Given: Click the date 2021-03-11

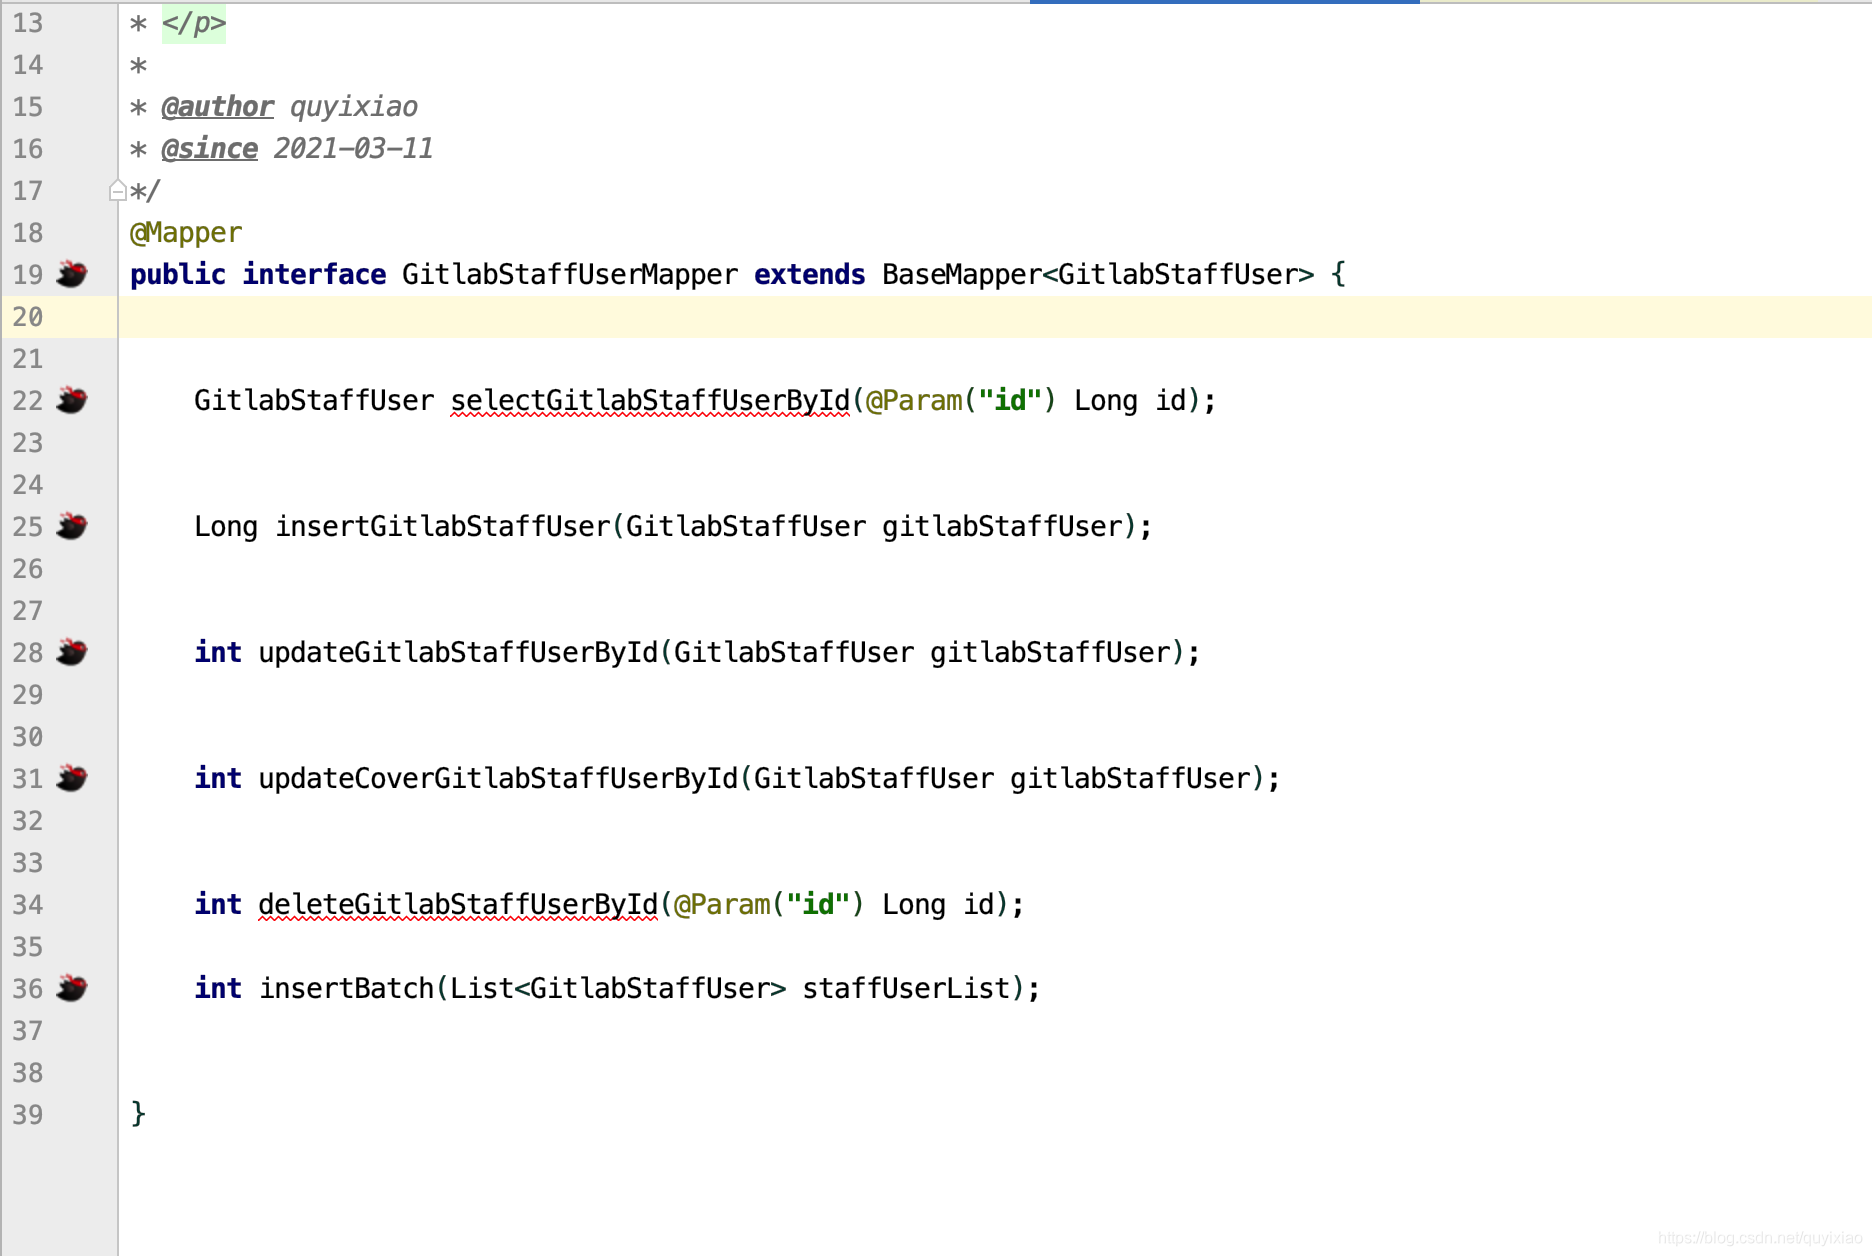Looking at the screenshot, I should click(353, 148).
